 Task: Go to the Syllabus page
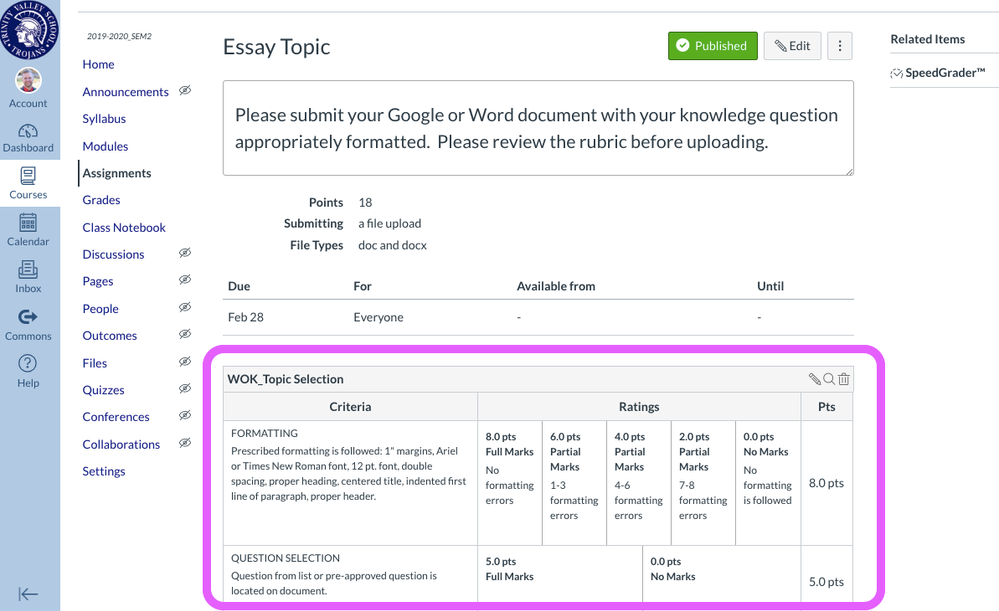point(103,118)
